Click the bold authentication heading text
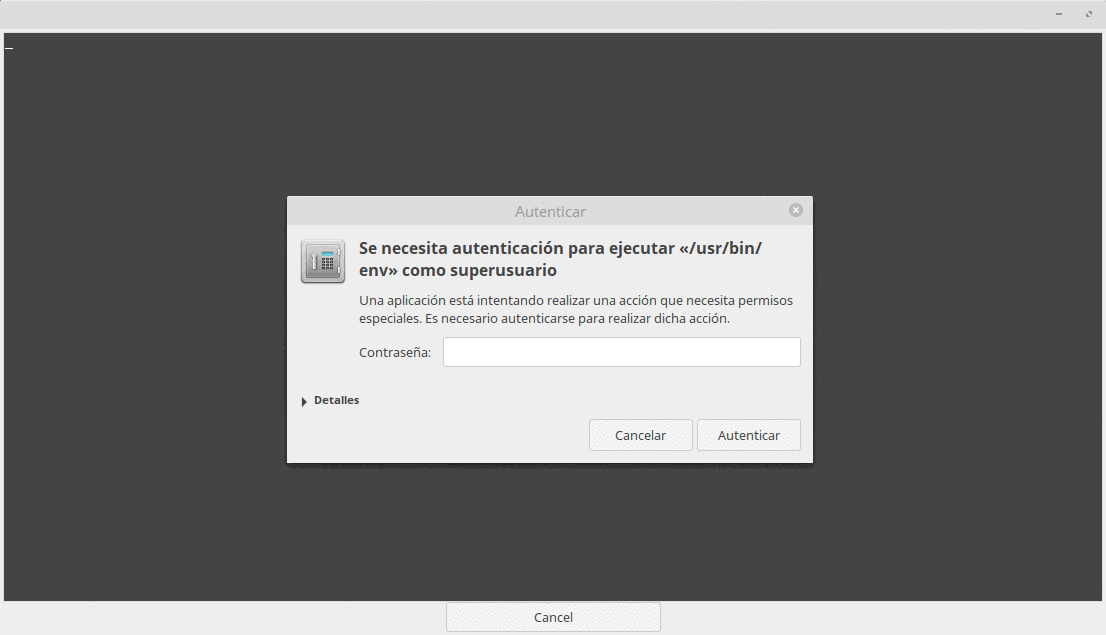 [560, 259]
